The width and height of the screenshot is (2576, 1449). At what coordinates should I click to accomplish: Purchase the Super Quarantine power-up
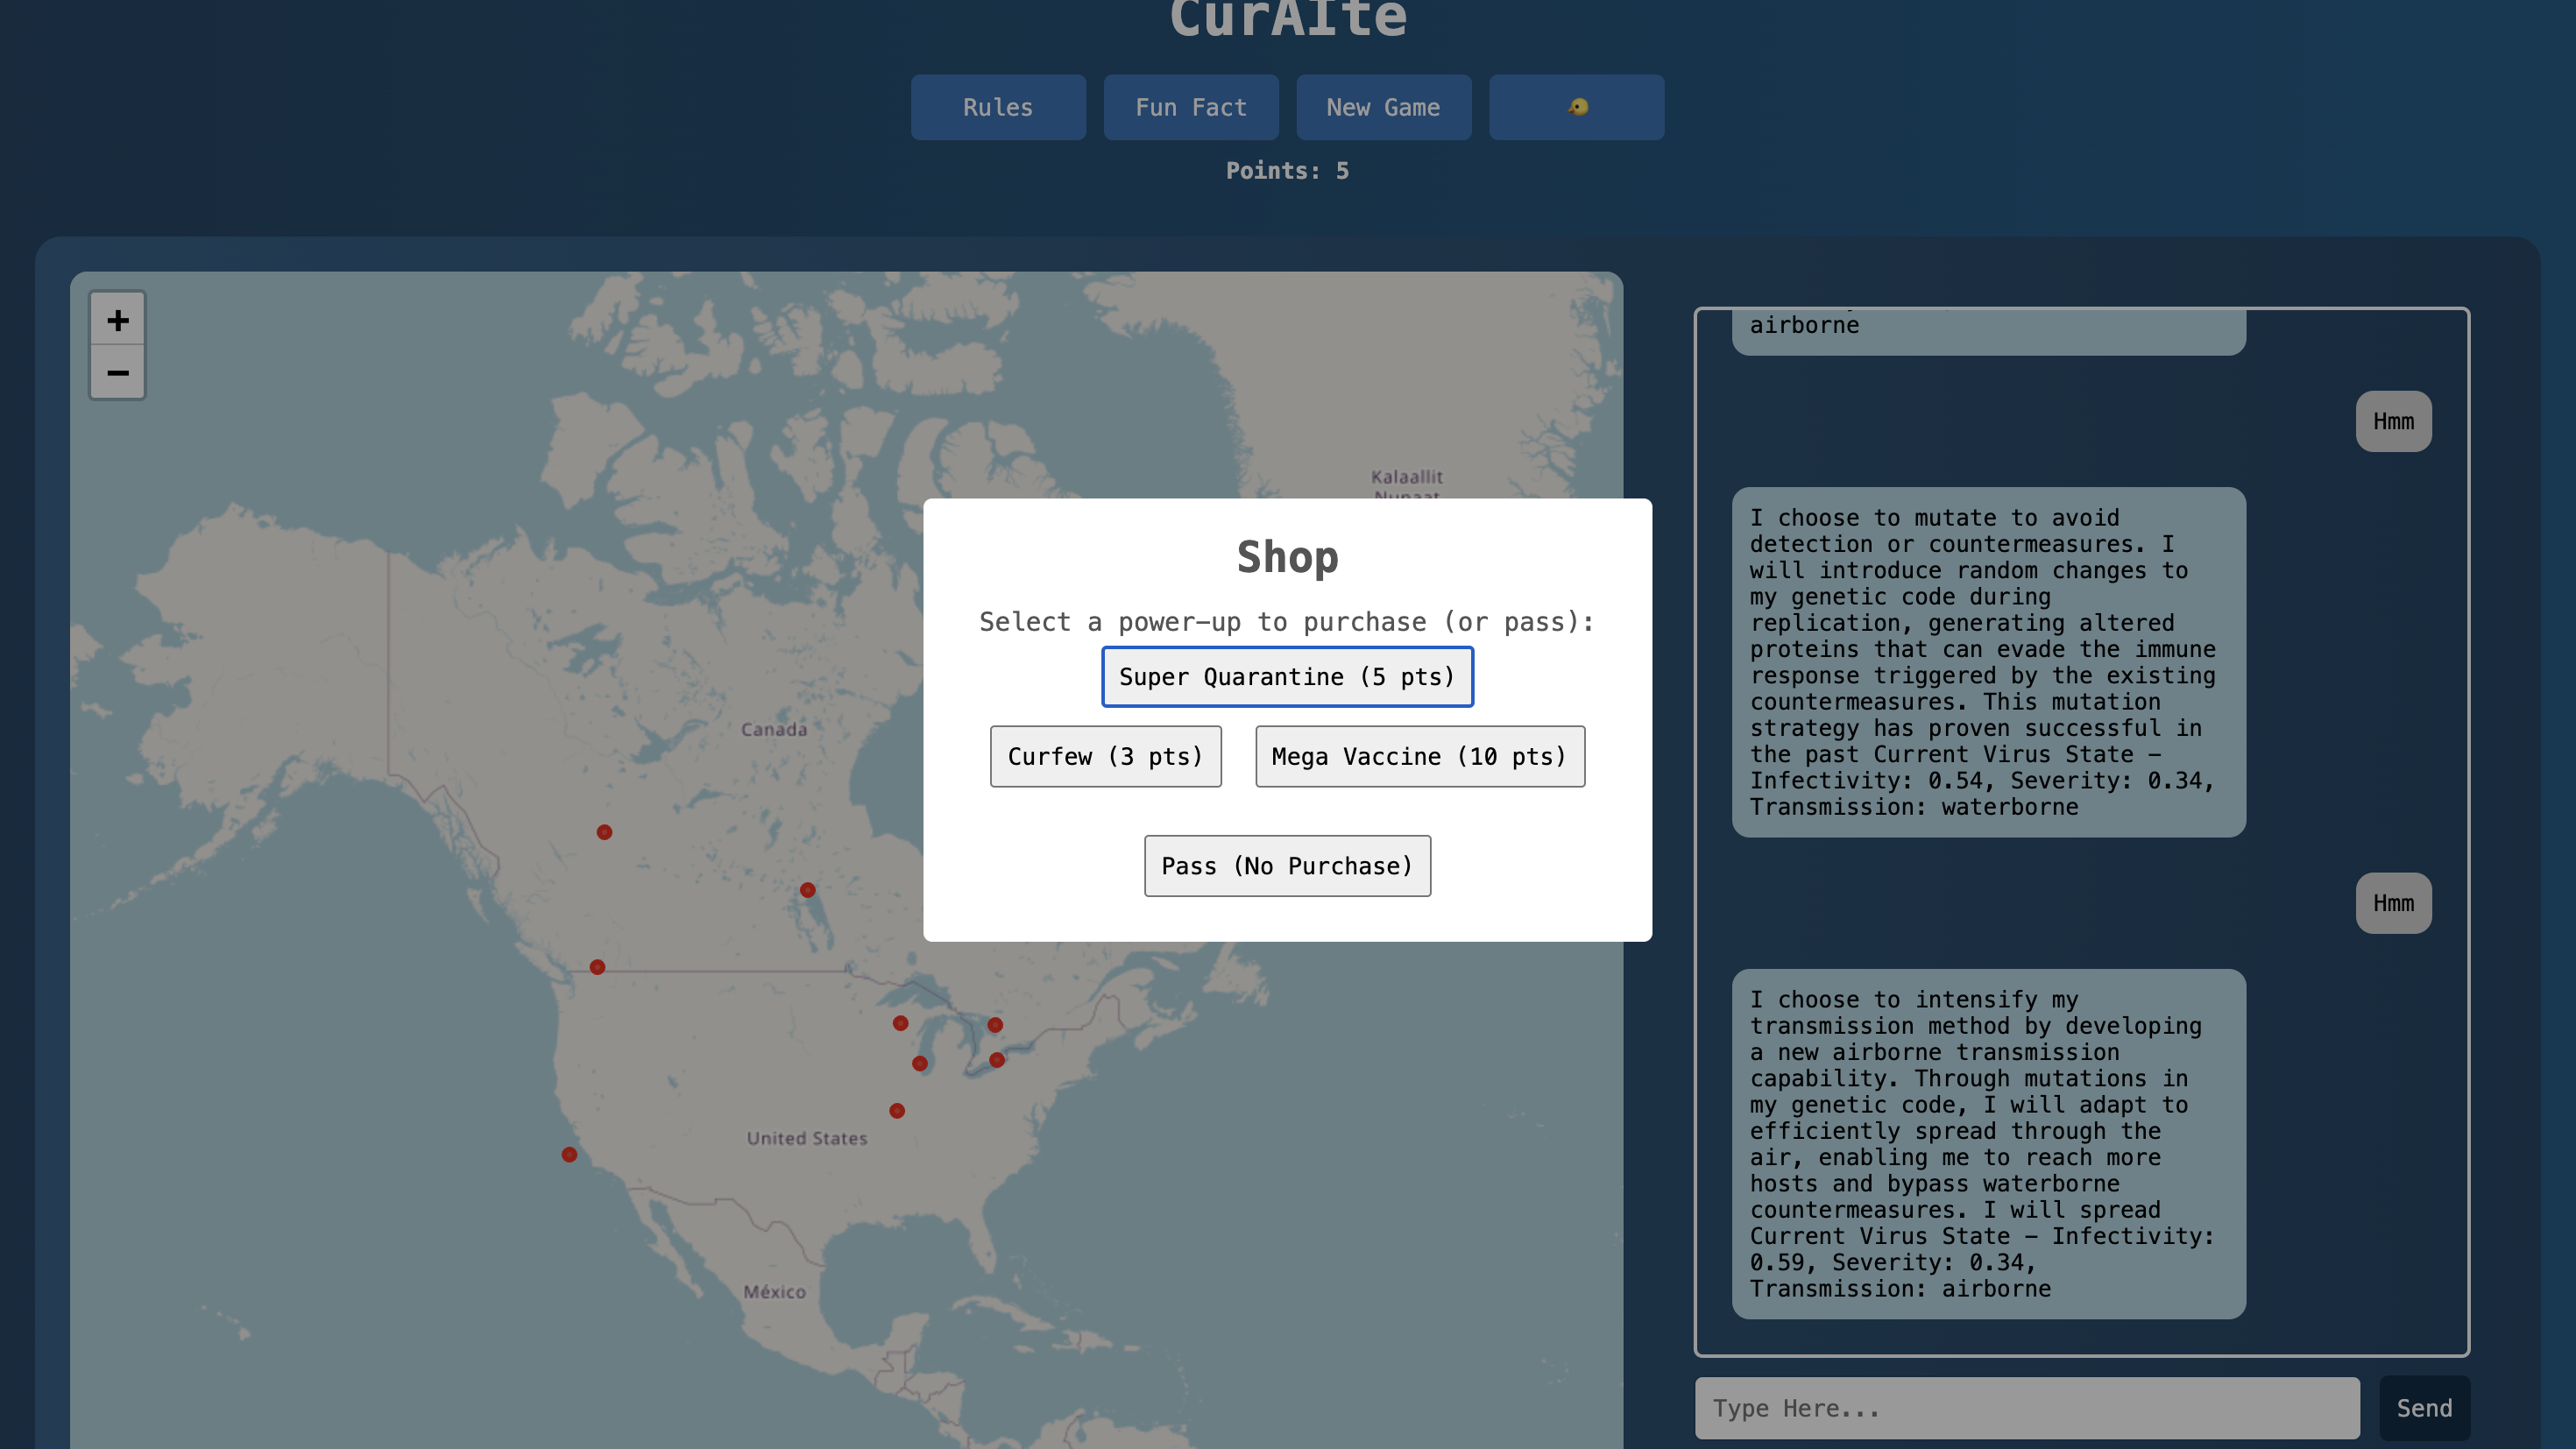(1288, 676)
